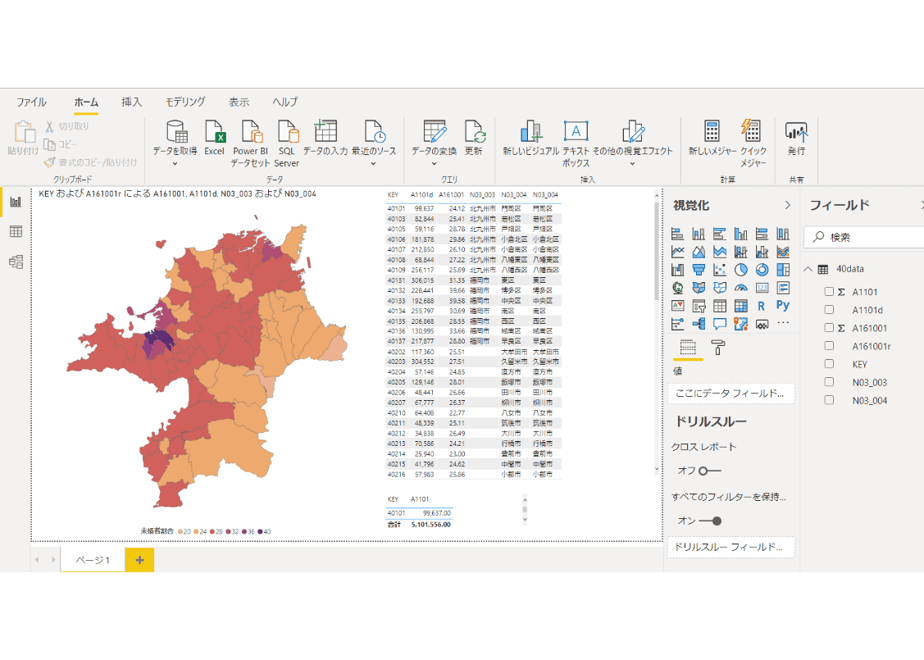
Task: Create a クイック メジャー
Action: click(x=753, y=144)
